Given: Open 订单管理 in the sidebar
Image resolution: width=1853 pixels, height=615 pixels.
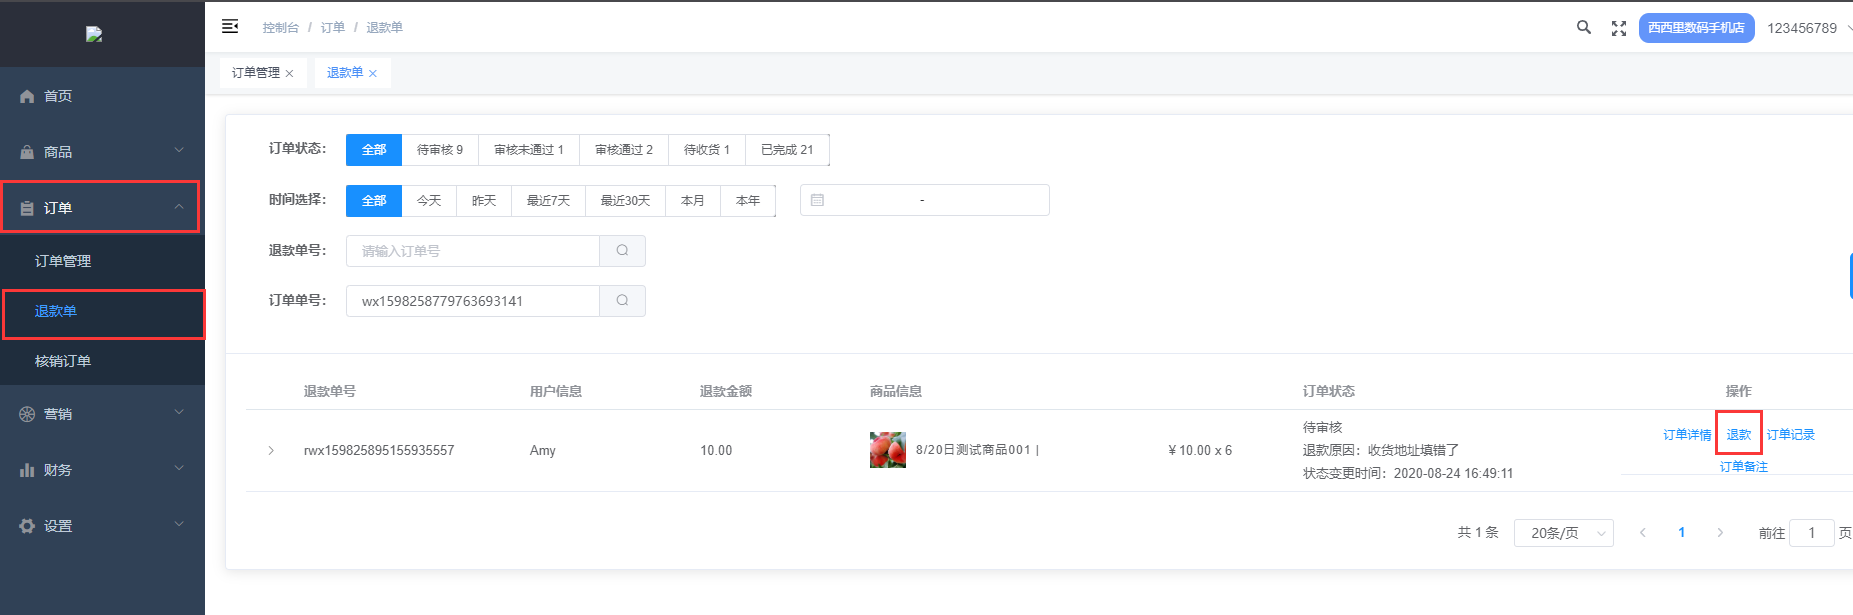Looking at the screenshot, I should pos(63,261).
